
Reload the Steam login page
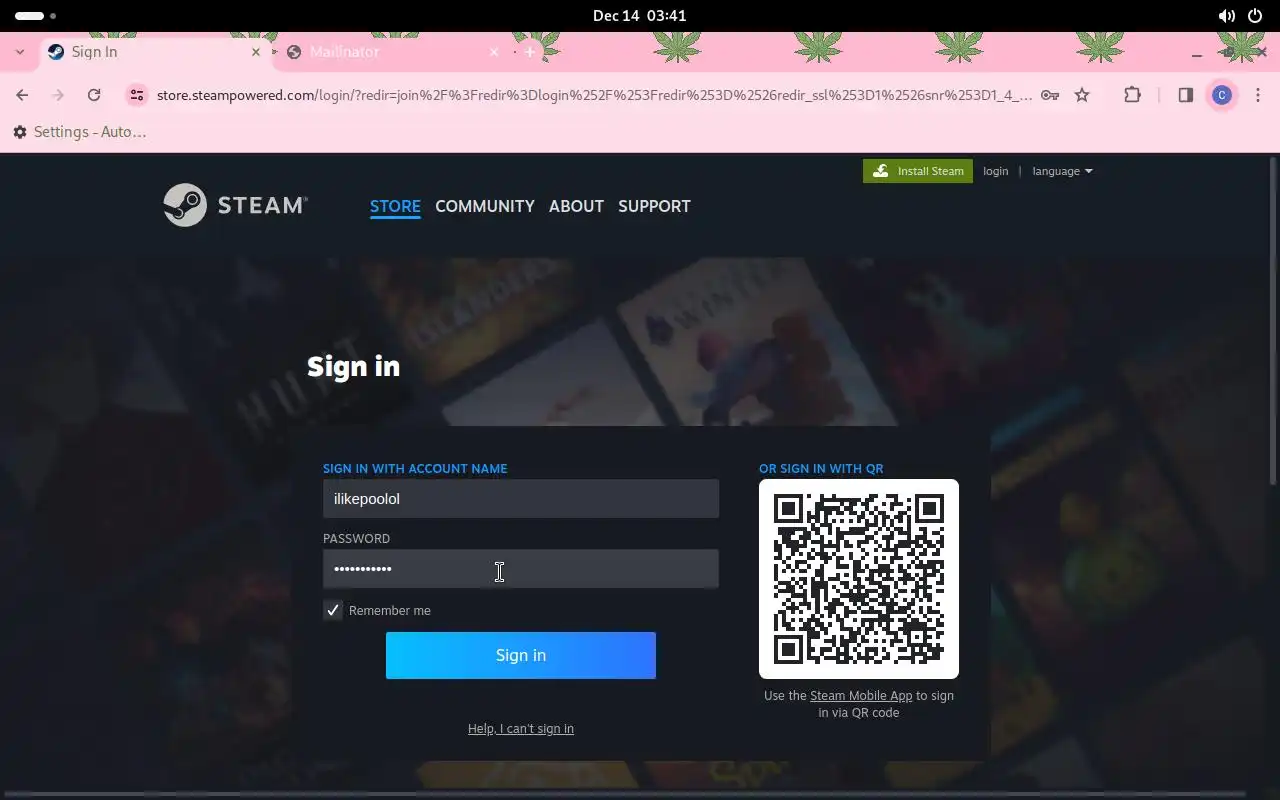click(94, 95)
